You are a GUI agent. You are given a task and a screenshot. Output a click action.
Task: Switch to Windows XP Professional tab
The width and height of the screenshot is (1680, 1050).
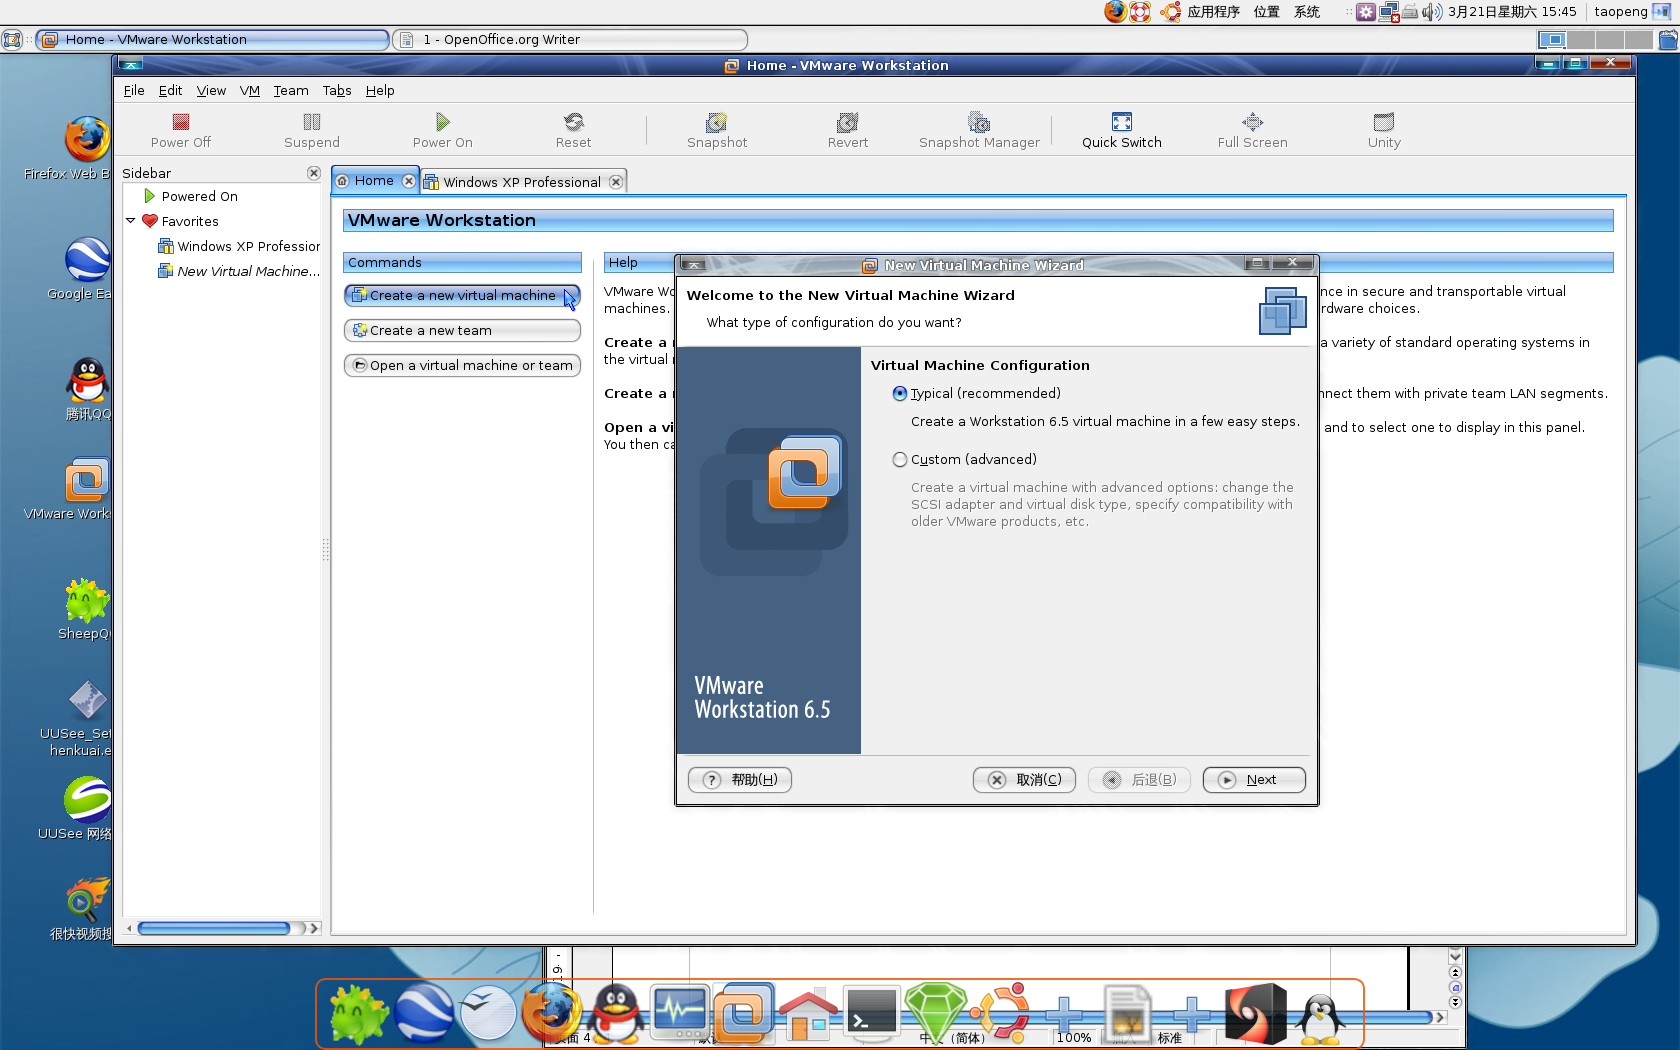pyautogui.click(x=522, y=182)
